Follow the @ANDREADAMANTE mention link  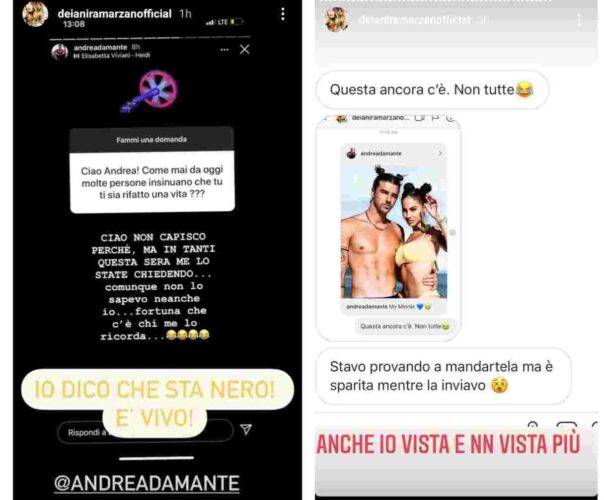[147, 483]
